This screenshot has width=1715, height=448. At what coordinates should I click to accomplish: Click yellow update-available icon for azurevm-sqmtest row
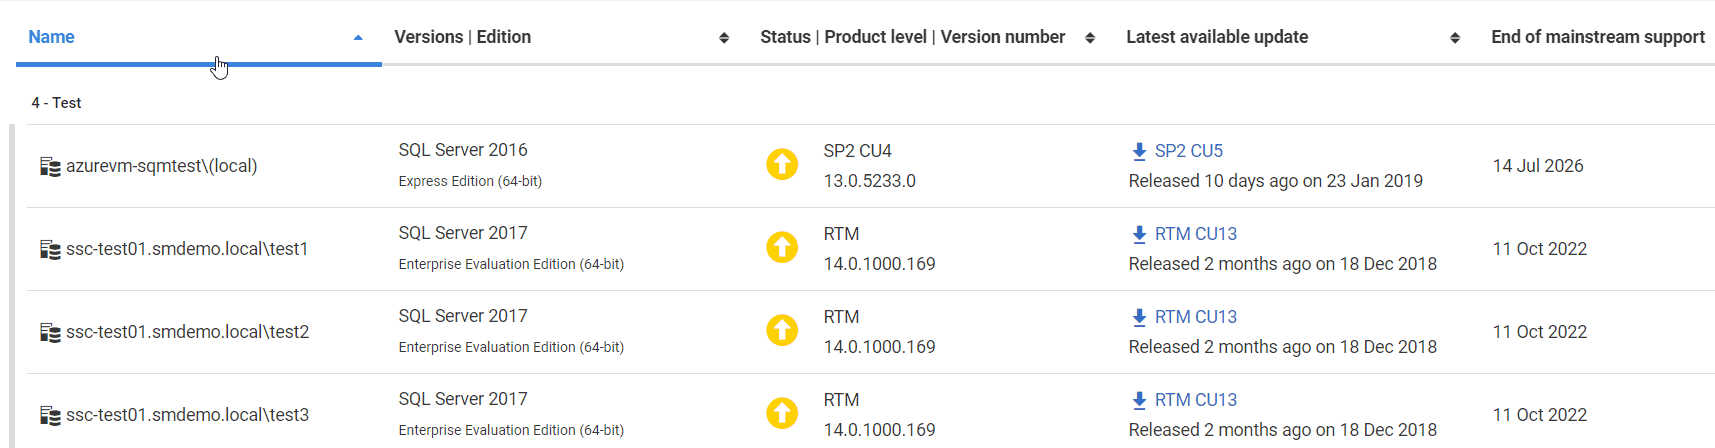click(782, 164)
